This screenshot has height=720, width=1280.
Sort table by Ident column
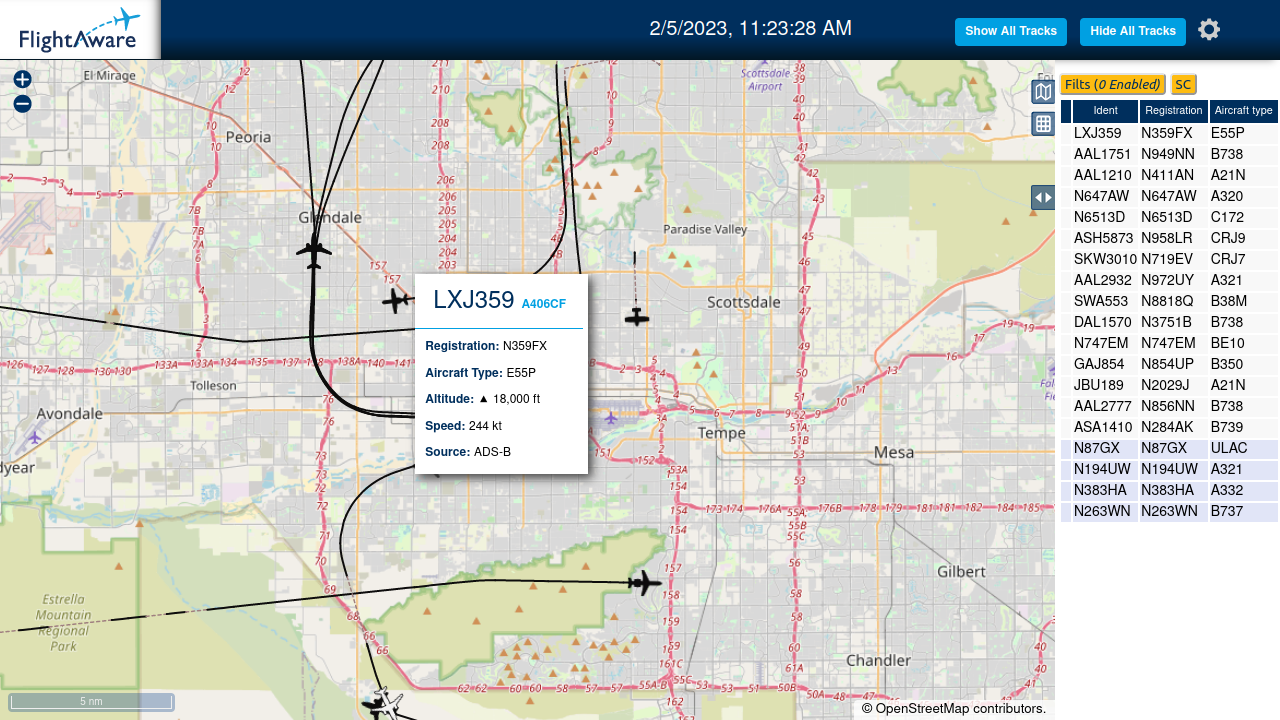1106,111
